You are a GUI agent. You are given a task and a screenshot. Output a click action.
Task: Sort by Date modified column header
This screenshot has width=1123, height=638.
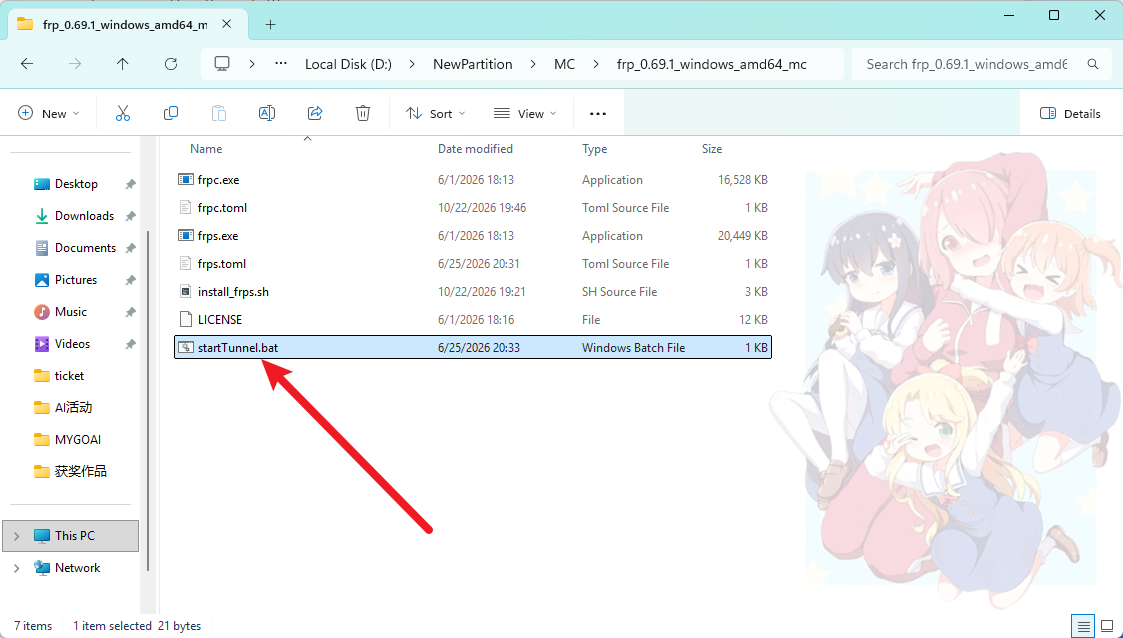476,149
